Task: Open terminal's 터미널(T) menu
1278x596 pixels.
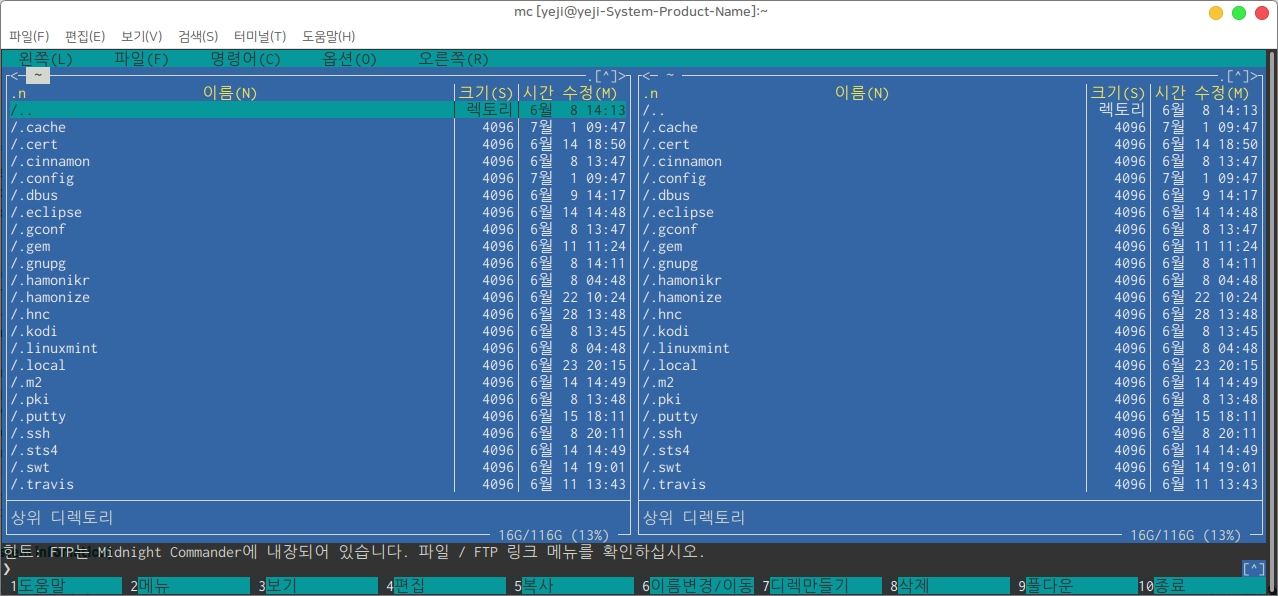Action: (259, 36)
